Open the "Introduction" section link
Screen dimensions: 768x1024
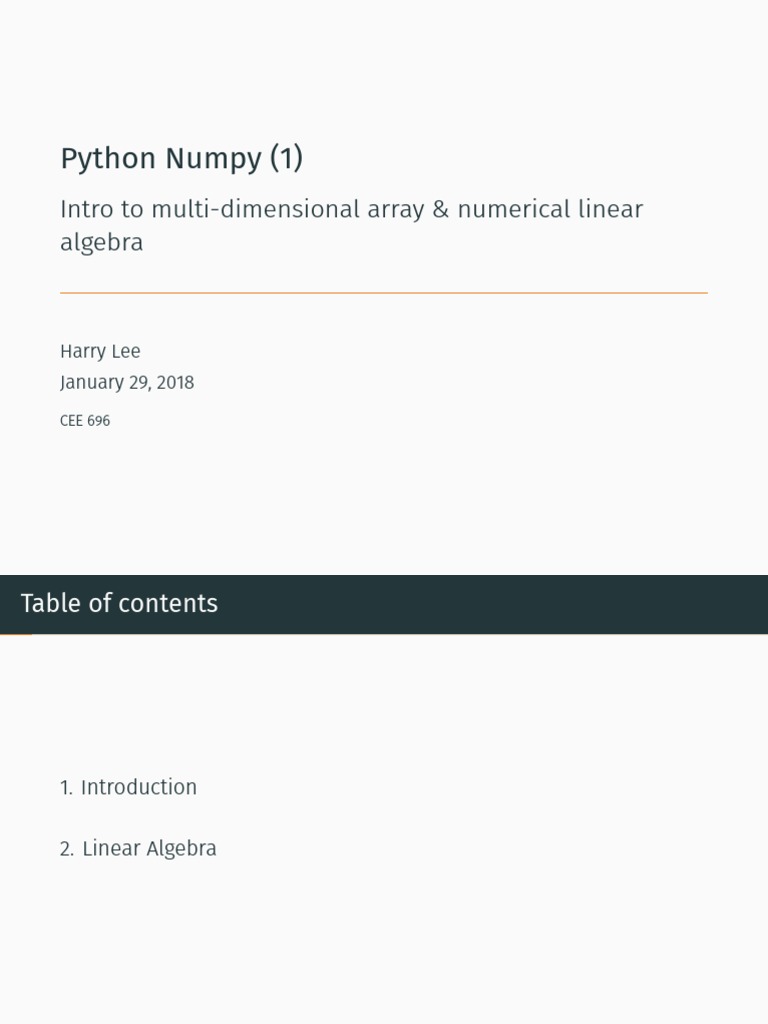138,788
